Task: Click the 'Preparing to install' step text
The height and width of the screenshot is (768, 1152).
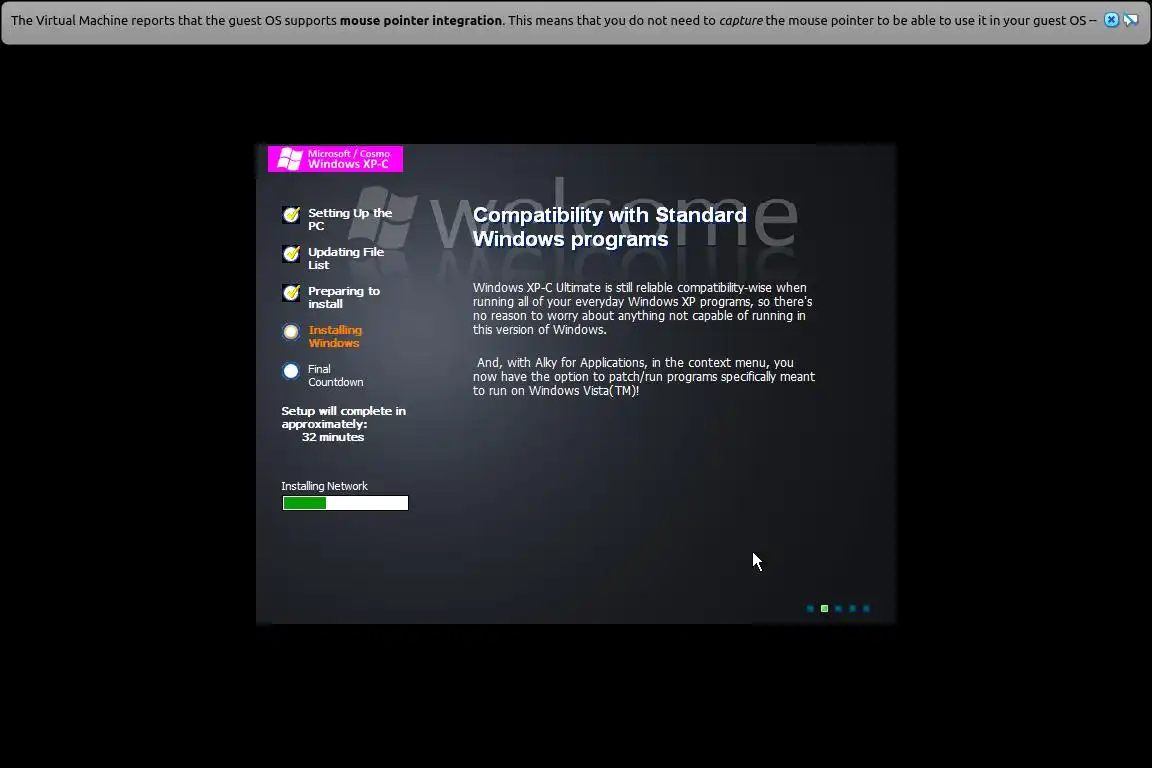Action: point(344,297)
